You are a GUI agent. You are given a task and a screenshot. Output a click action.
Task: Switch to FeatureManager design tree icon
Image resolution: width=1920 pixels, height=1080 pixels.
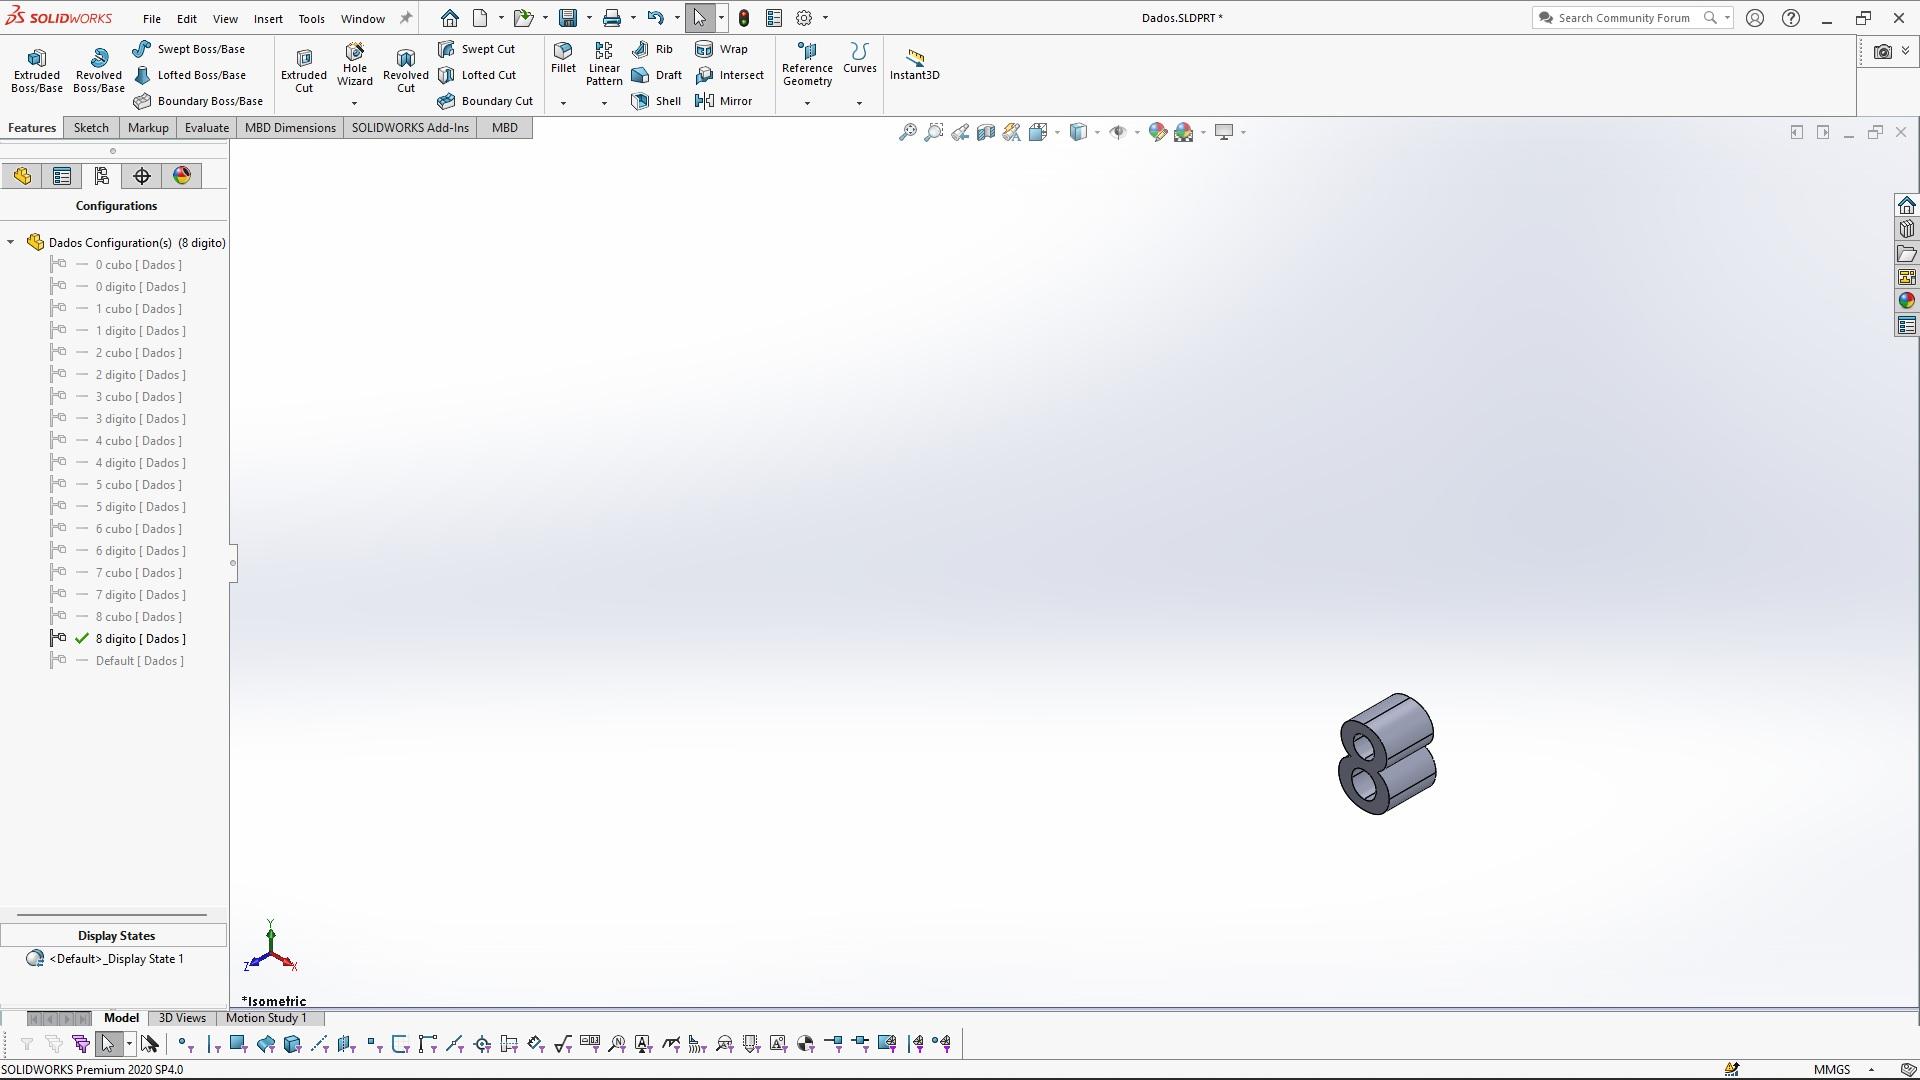tap(22, 176)
